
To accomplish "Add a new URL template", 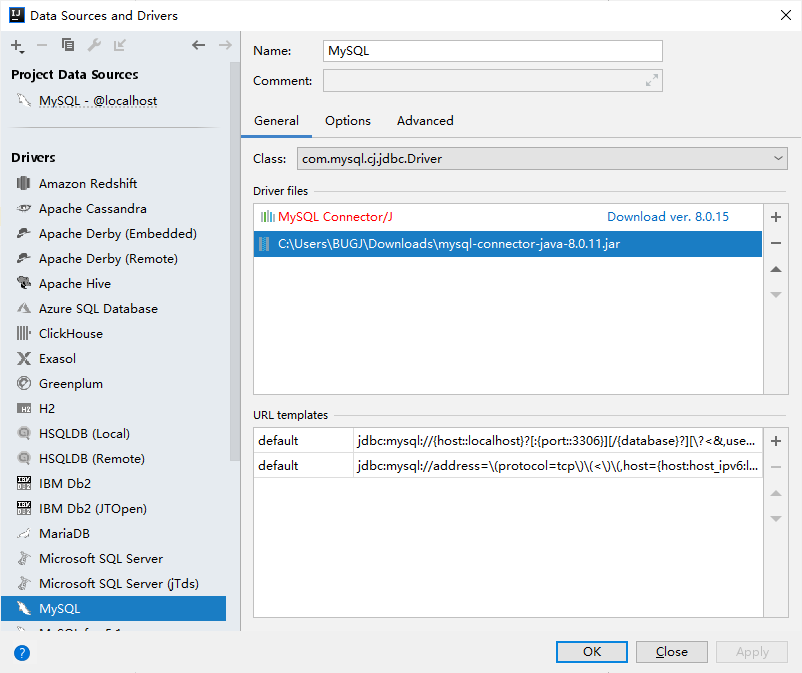I will point(776,440).
